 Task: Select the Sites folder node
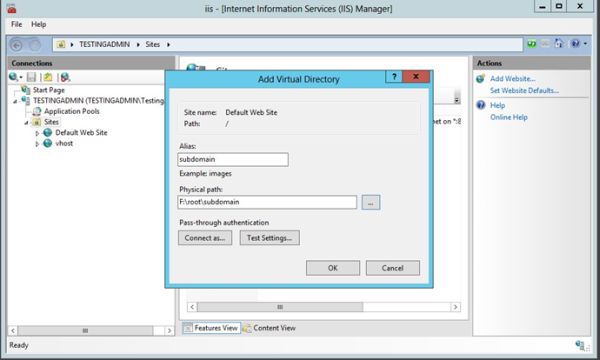click(x=51, y=122)
